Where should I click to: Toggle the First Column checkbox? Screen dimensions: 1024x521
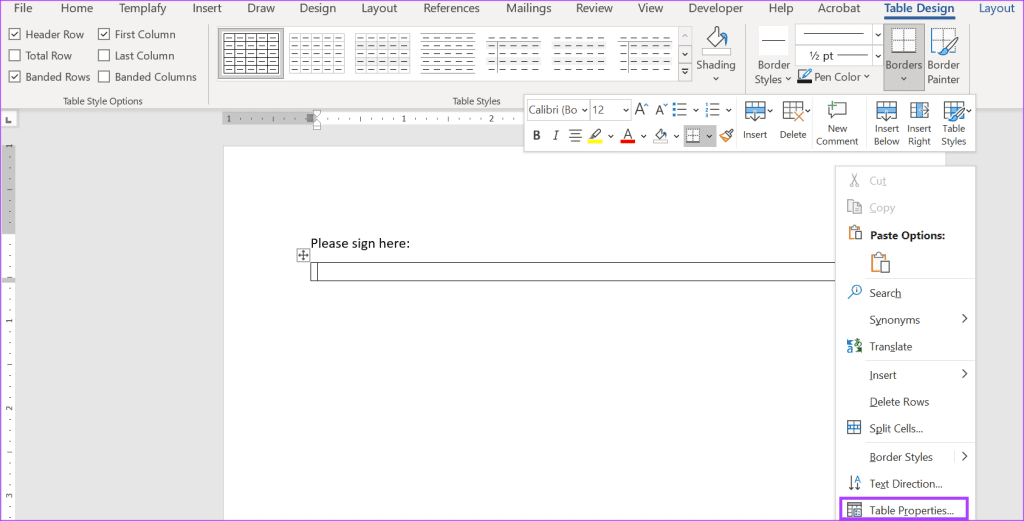104,34
